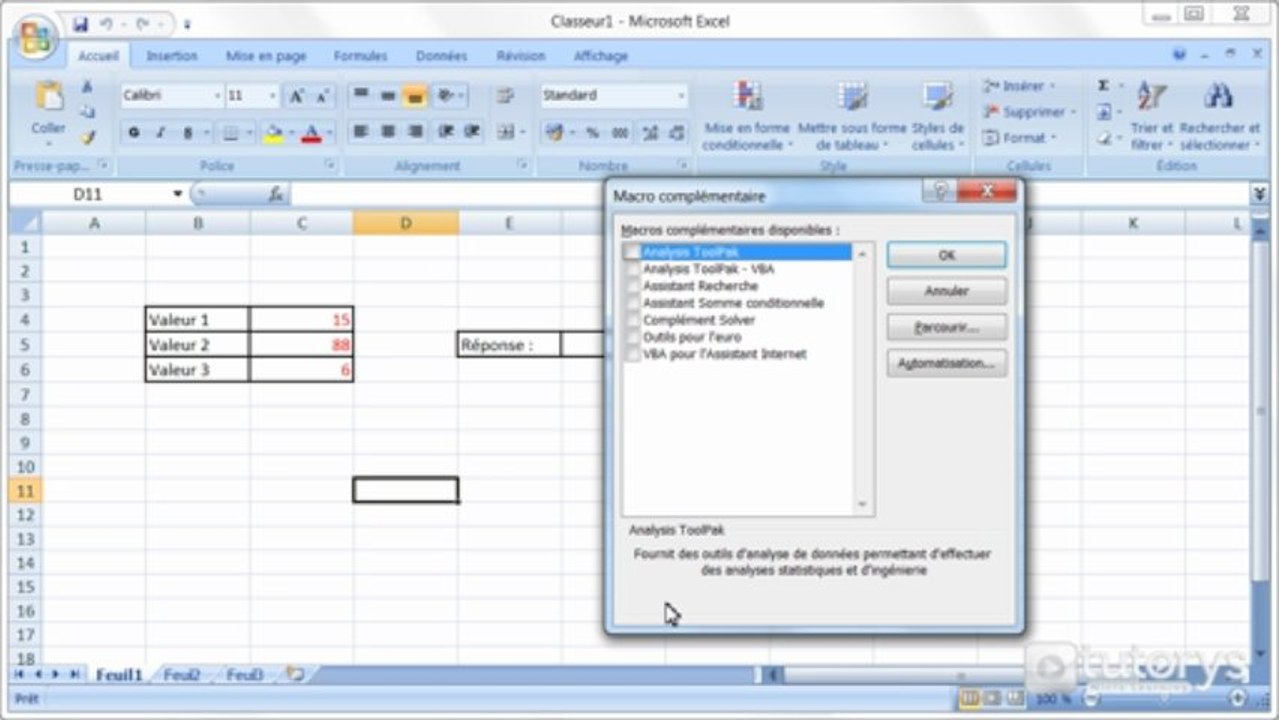Open the Données ribbon tab
This screenshot has height=720, width=1279.
tap(441, 56)
